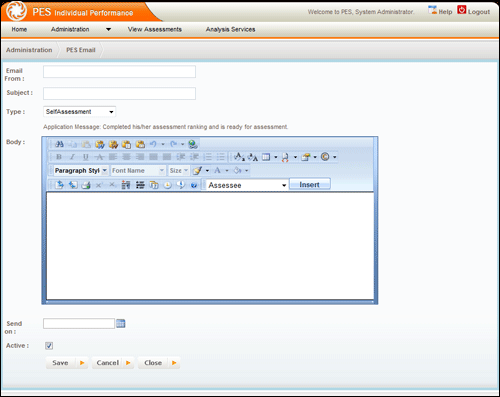Click the Find binoculars icon in editor
The width and height of the screenshot is (500, 397).
pos(59,144)
